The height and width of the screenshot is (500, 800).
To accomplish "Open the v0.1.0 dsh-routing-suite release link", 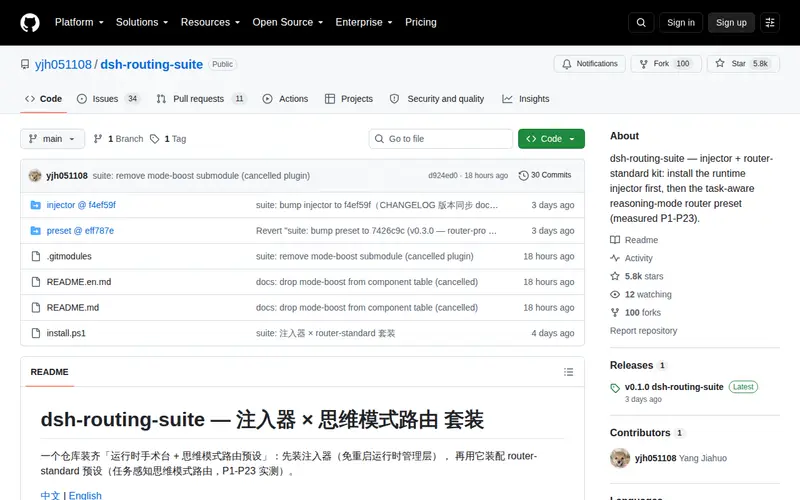I will pyautogui.click(x=674, y=387).
